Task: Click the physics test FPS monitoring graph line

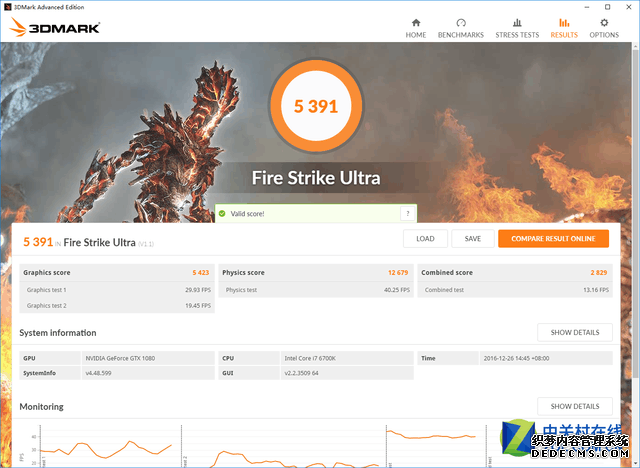Action: [431, 435]
